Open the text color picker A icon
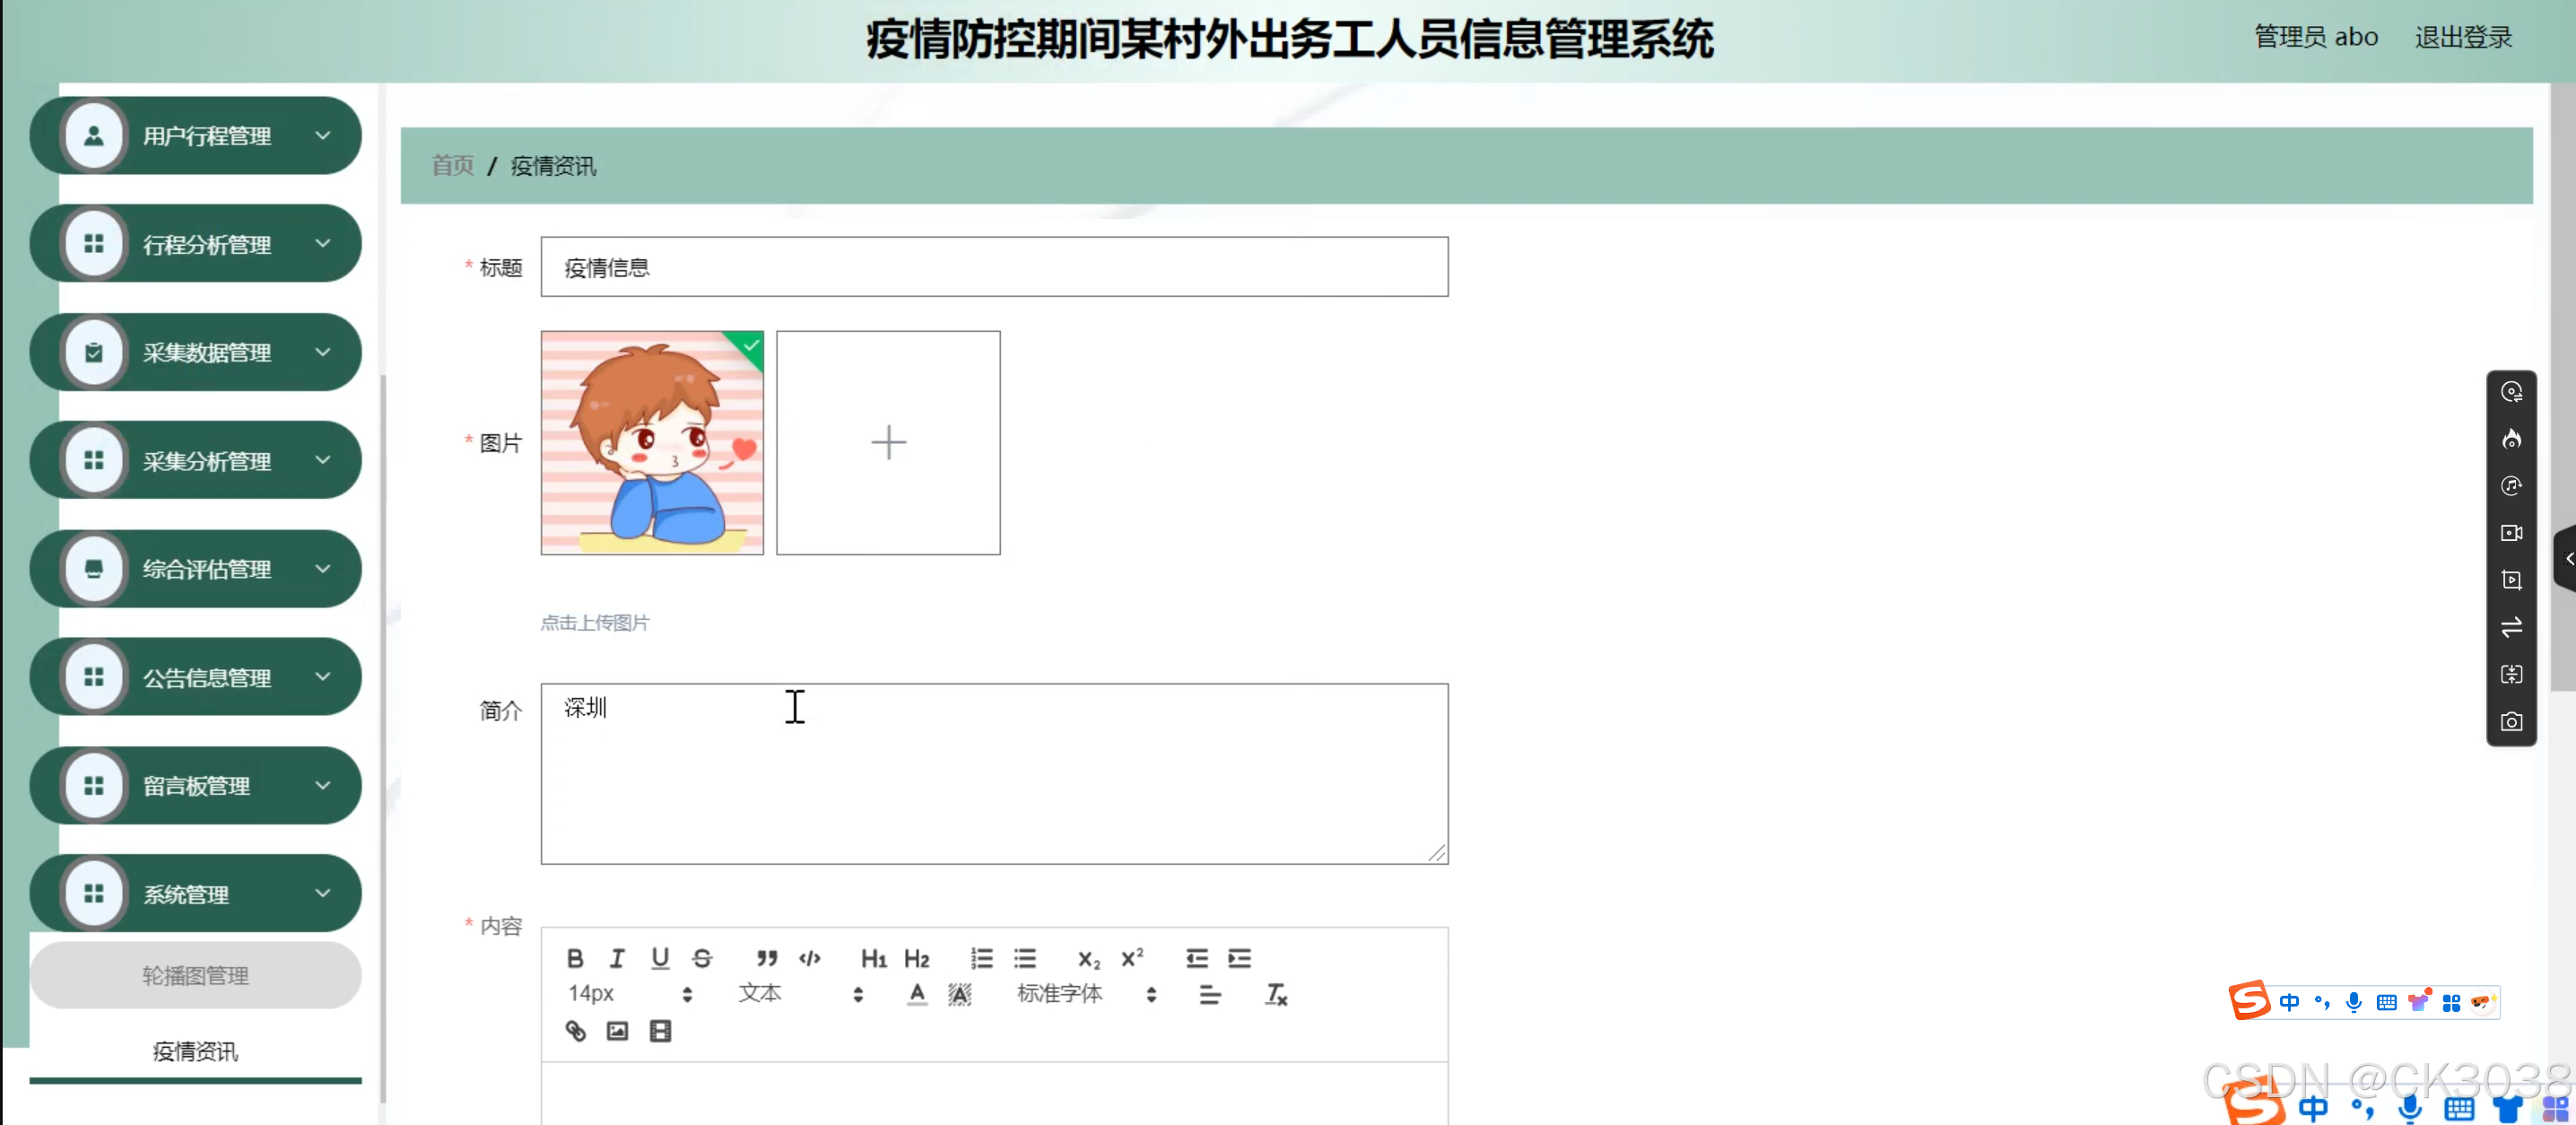The height and width of the screenshot is (1125, 2576). (917, 994)
